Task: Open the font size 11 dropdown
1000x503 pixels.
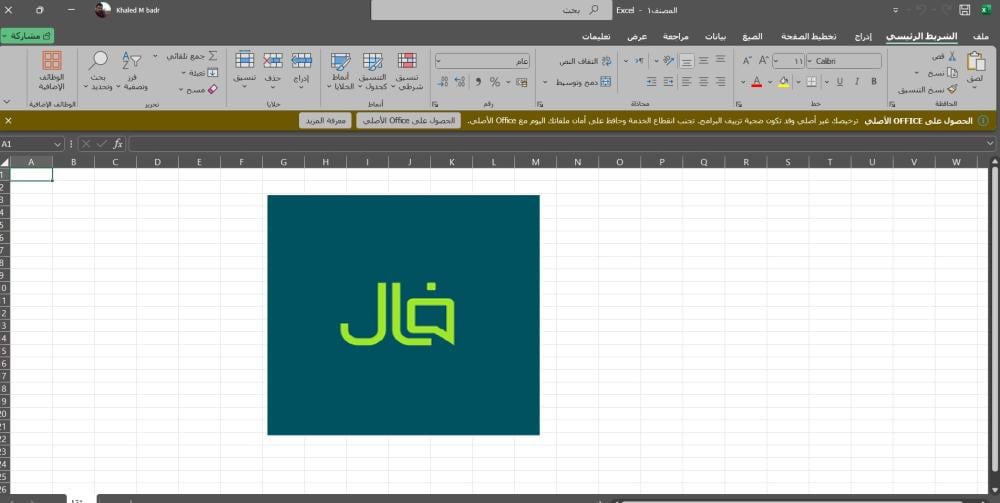Action: point(776,61)
